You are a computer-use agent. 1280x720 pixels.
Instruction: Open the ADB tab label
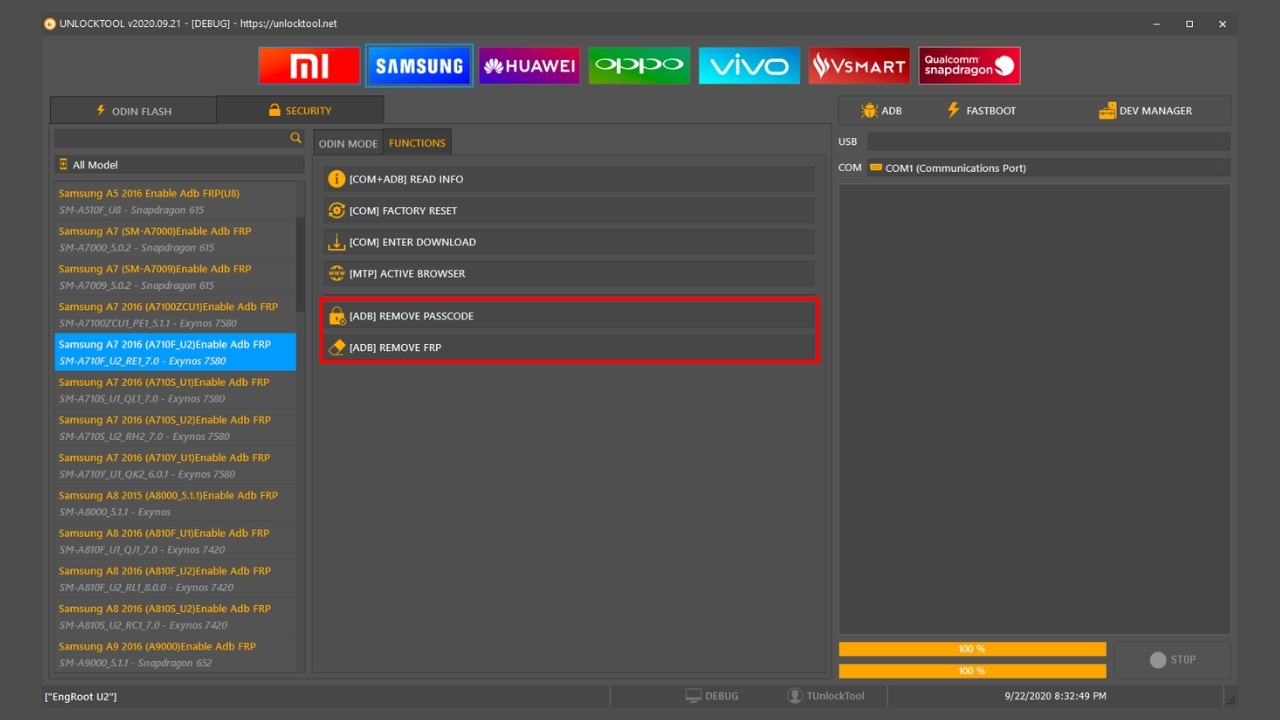[891, 111]
